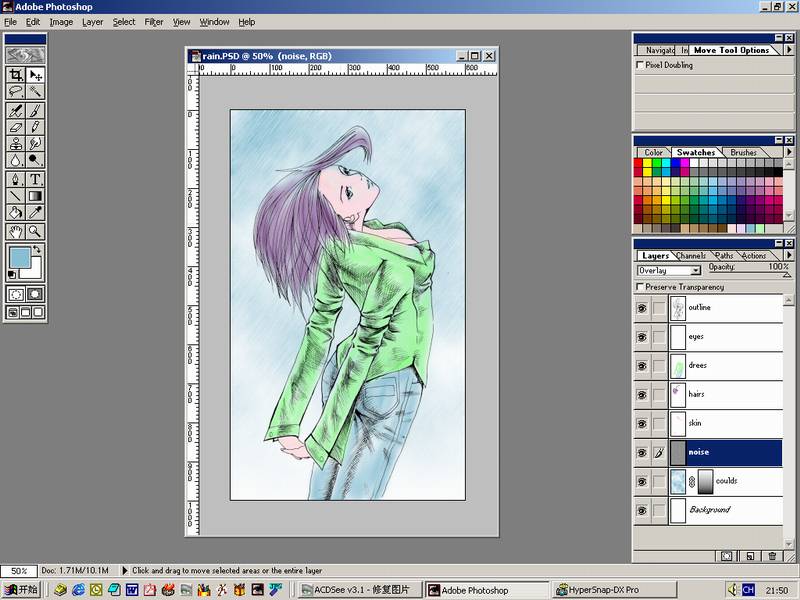Open the Layers panel flyout menu arrow

click(789, 255)
